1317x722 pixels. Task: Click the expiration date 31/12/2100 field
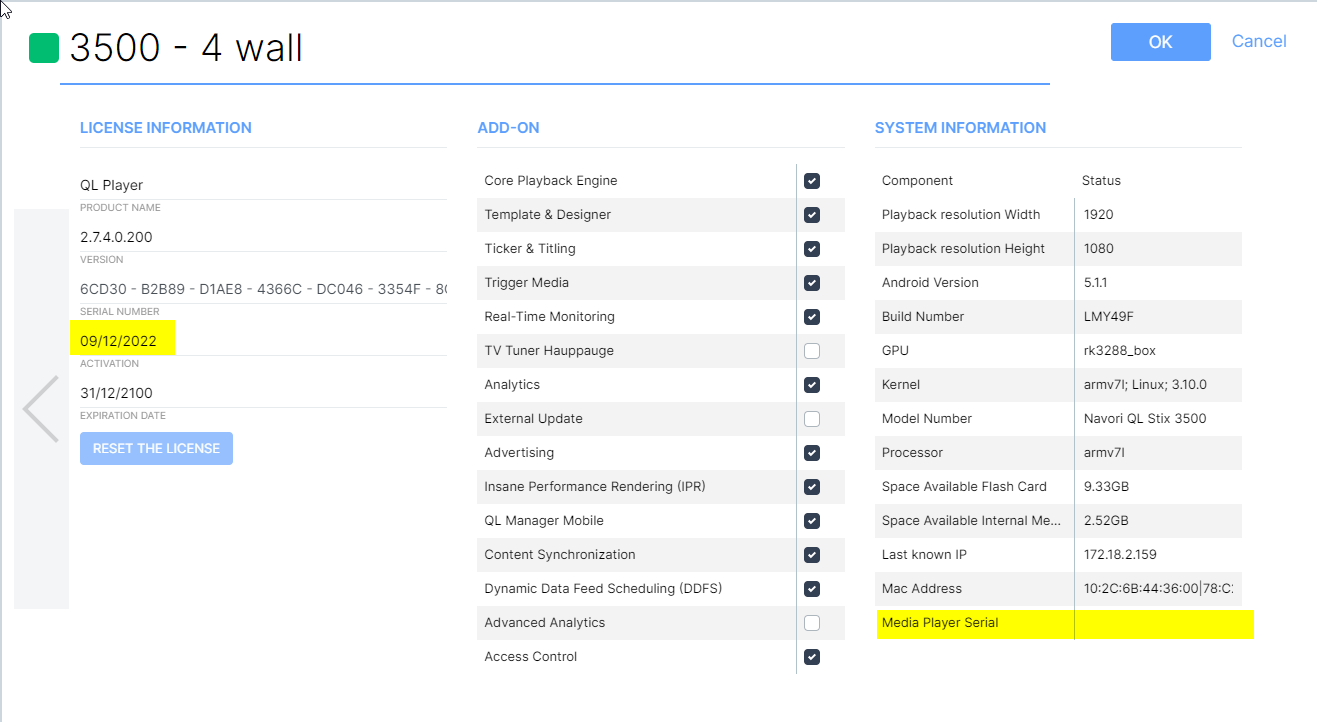tap(262, 393)
